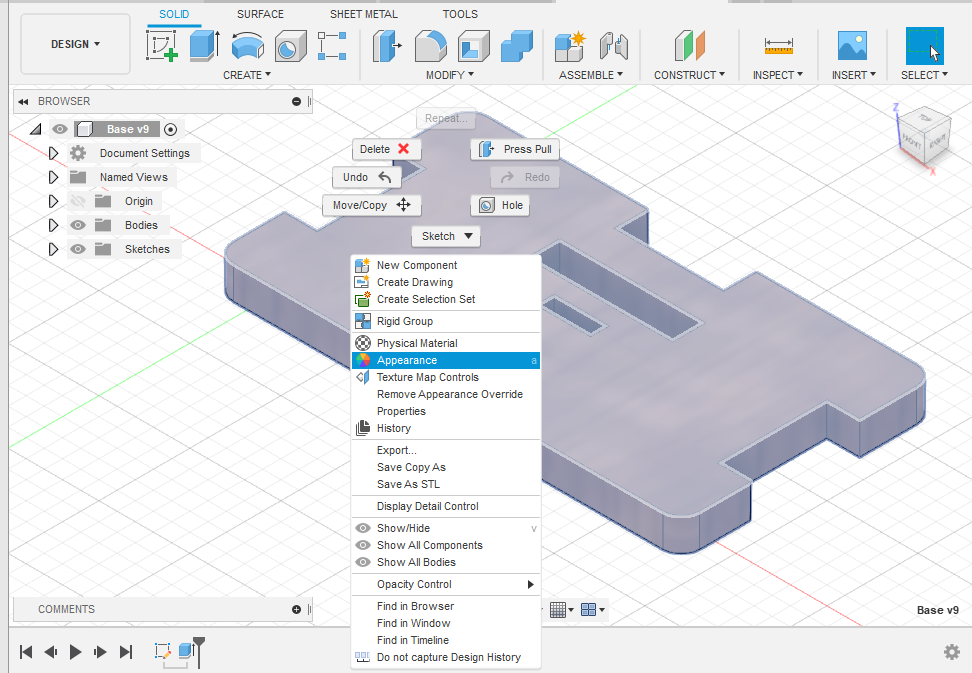Go to the timeline end
Viewport: 972px width, 673px height.
(x=126, y=651)
